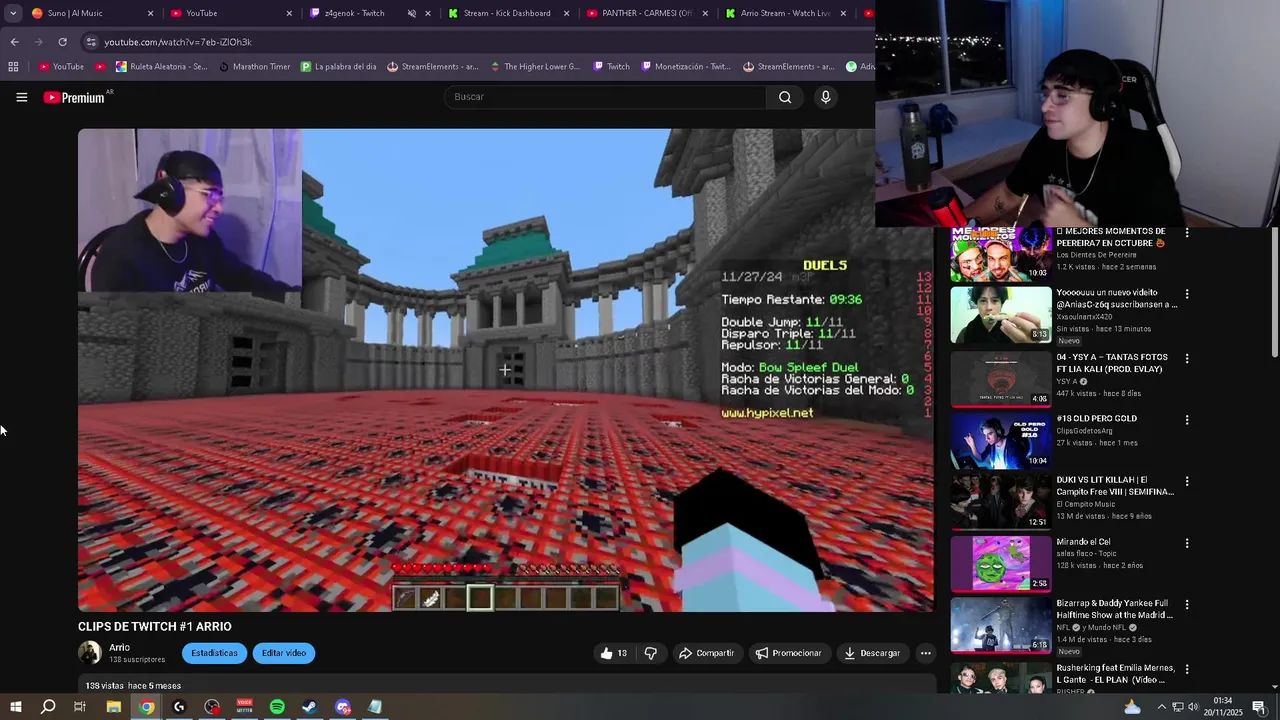Open DUKI VS LIT KILLAH video title

pos(1115,486)
